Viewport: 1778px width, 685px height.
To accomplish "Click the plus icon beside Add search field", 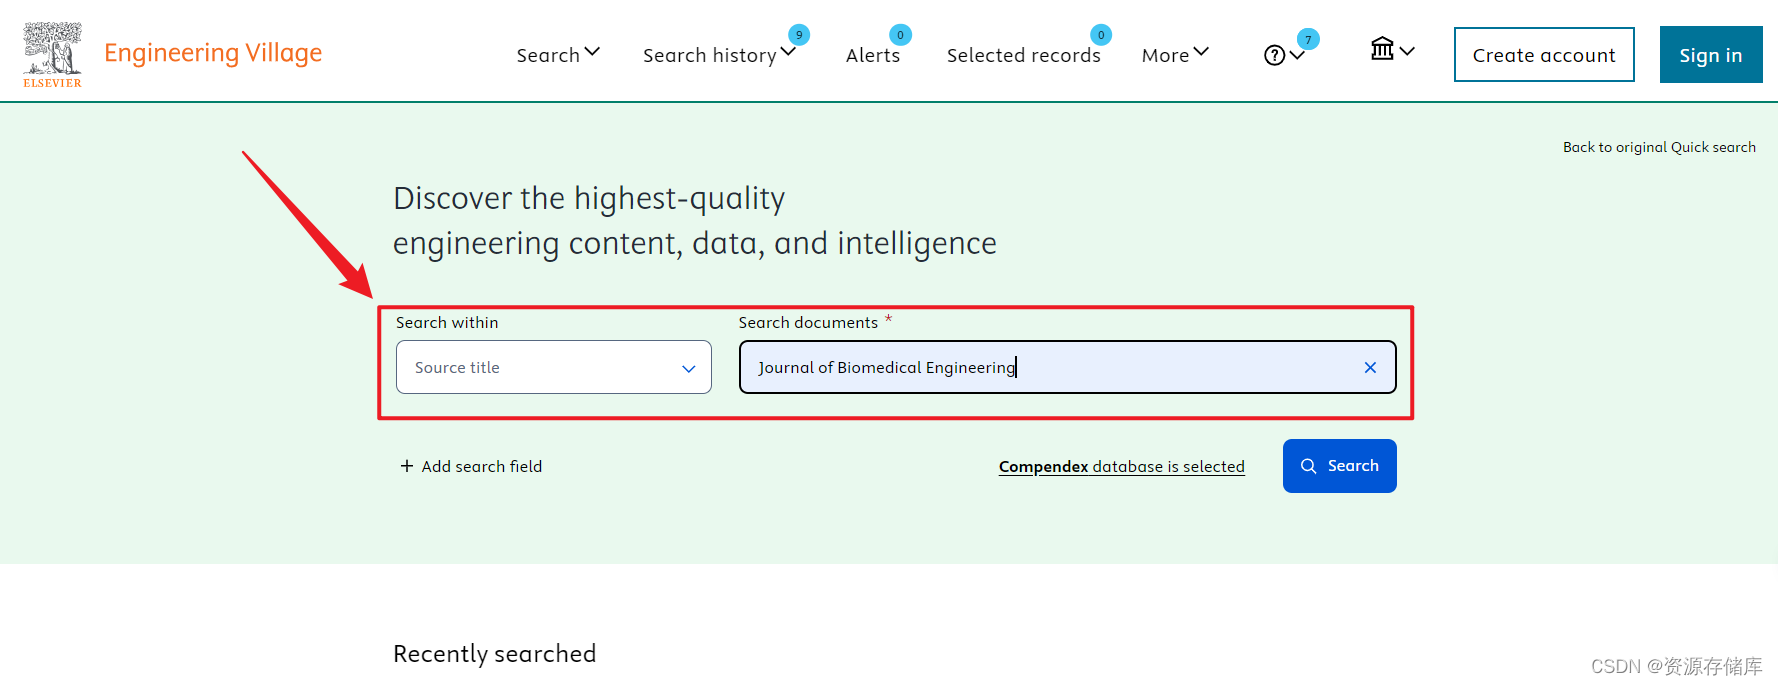I will coord(406,466).
